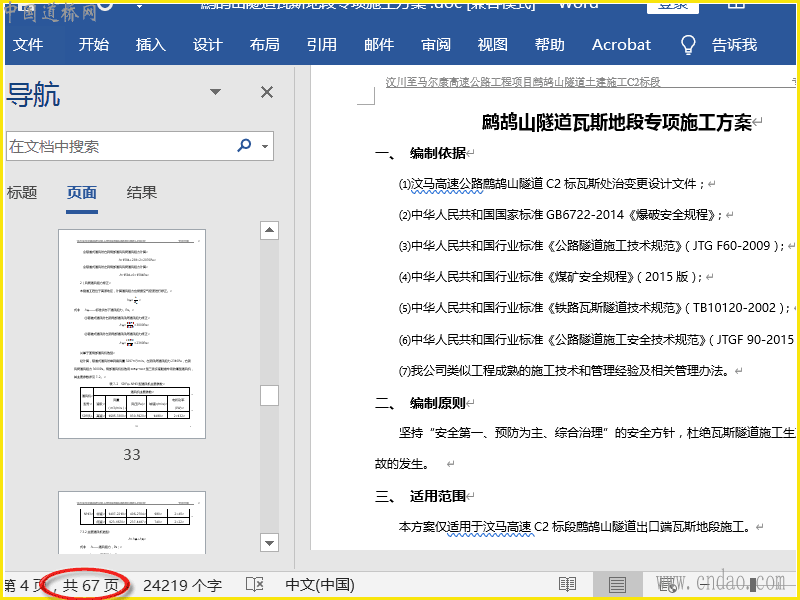Viewport: 800px width, 600px height.
Task: Open the 文件 (File) menu
Action: (x=28, y=45)
